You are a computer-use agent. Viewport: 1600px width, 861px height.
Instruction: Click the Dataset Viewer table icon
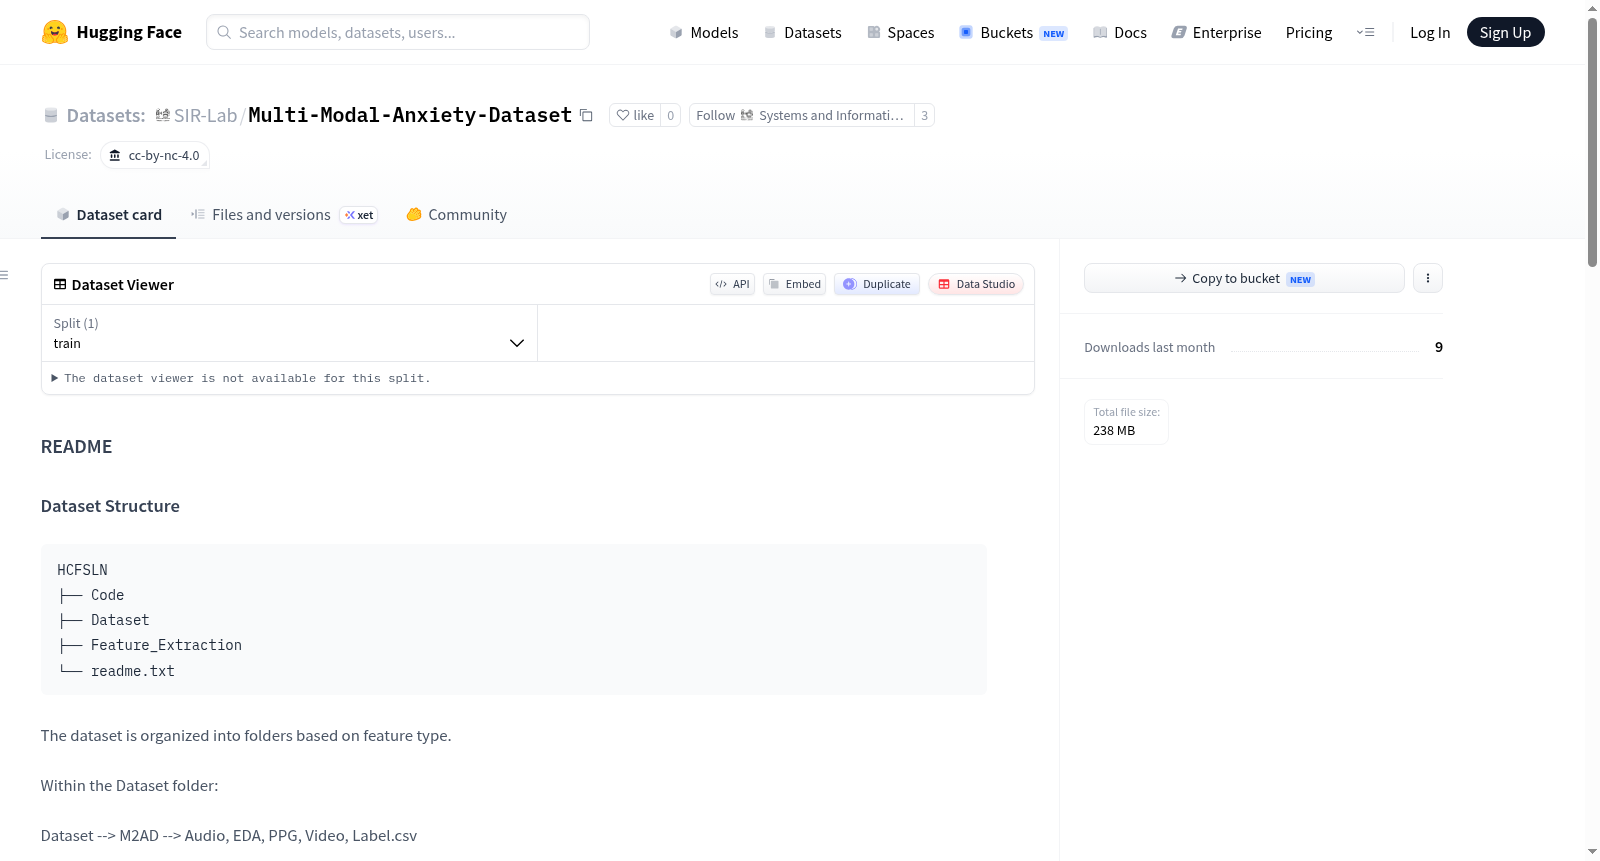point(60,284)
